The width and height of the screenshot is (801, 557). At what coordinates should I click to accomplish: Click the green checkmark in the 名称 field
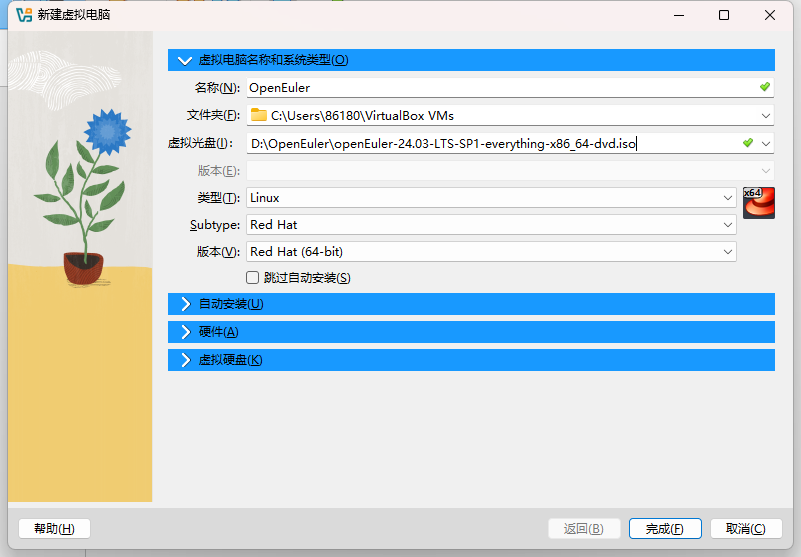coord(765,87)
